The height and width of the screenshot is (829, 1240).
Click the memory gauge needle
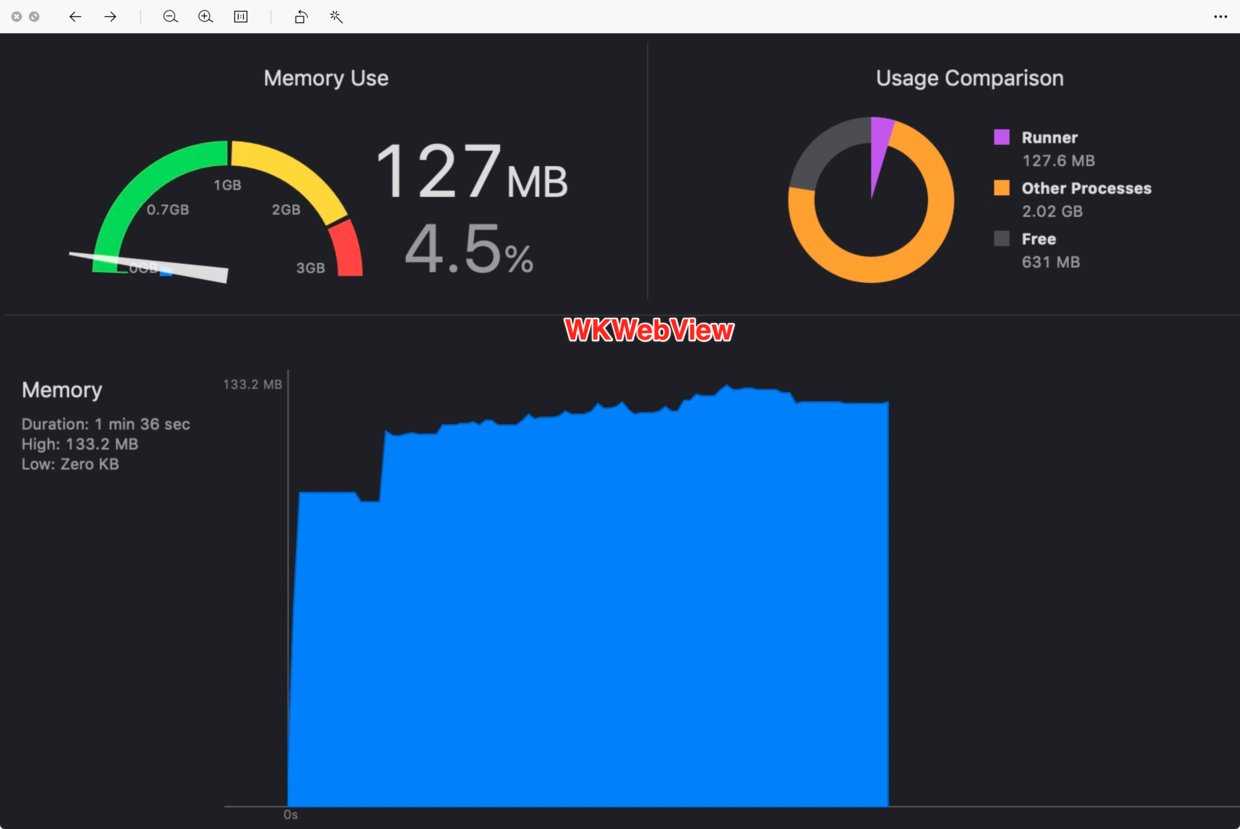149,267
